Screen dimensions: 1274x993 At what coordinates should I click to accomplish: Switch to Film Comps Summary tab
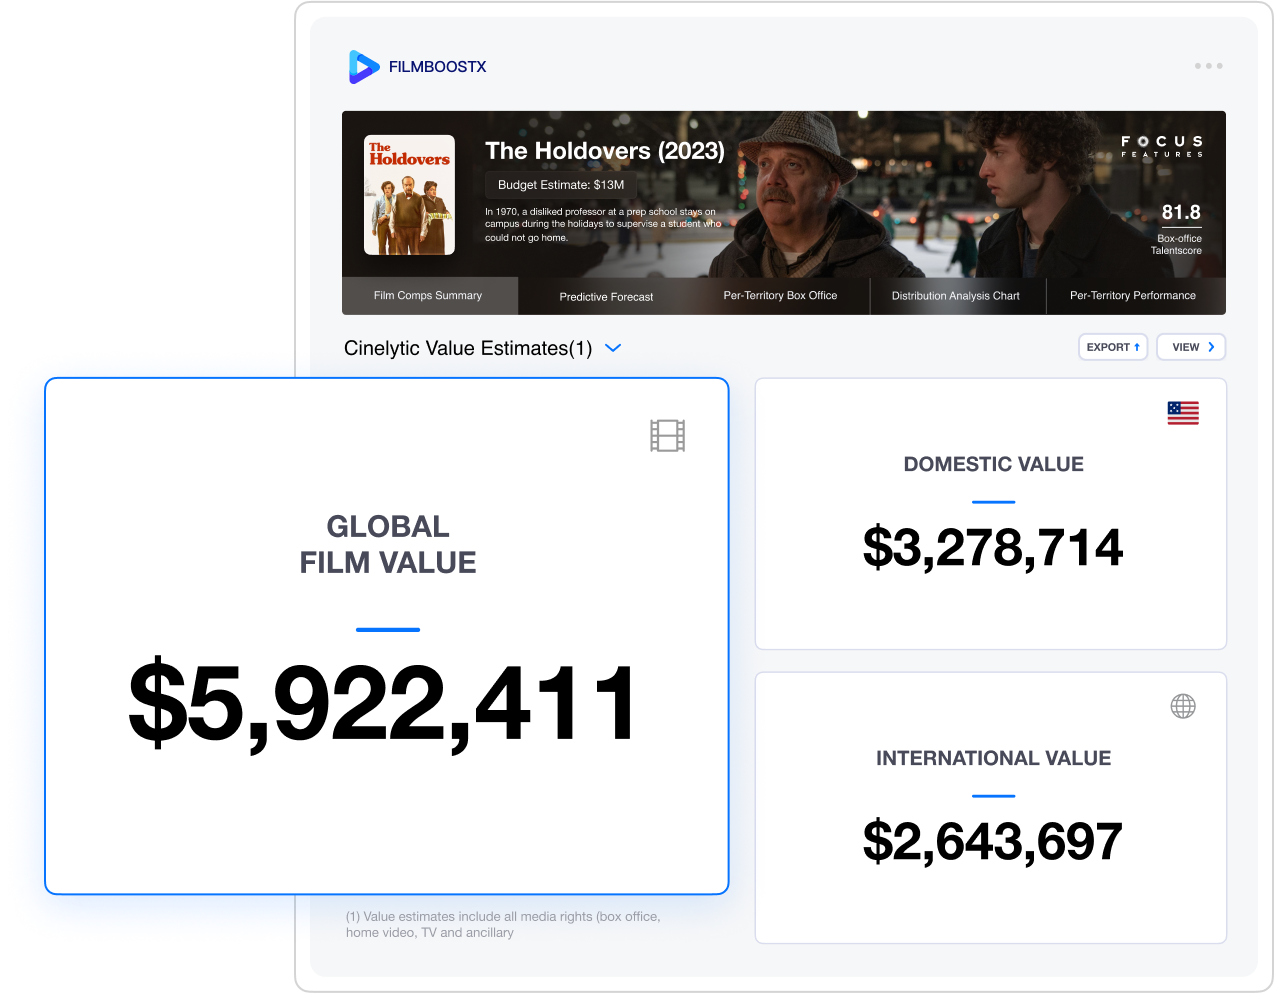tap(428, 296)
